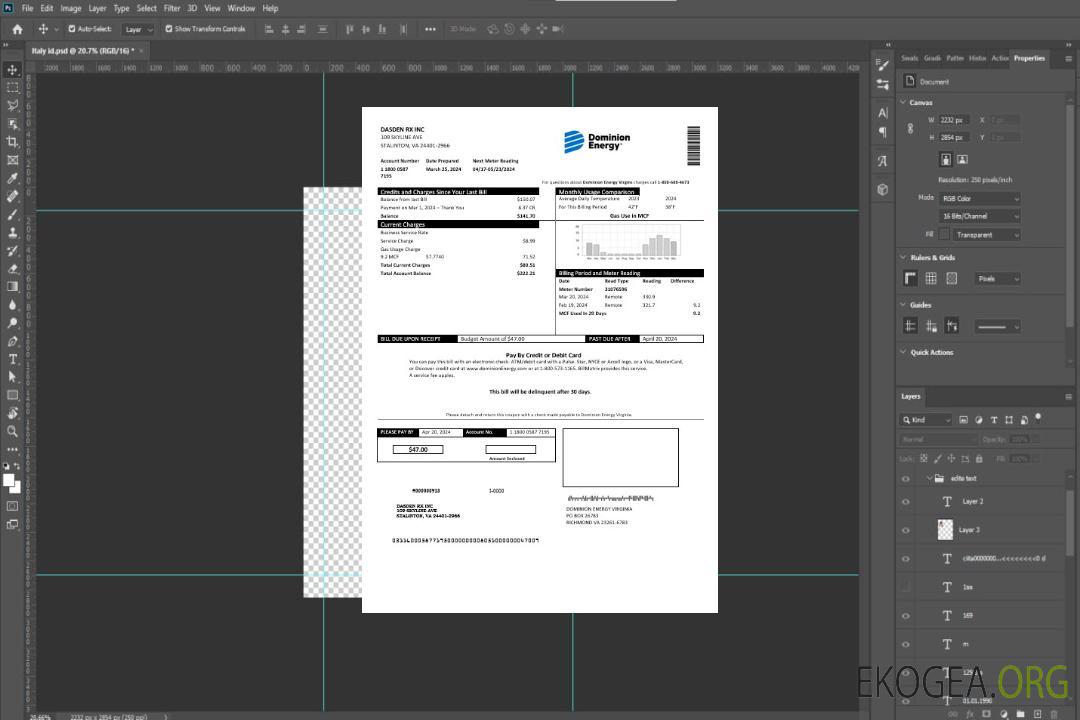Screen dimensions: 1080x720
Task: Open the 16 Bits/Channel depth dropdown
Action: [980, 216]
